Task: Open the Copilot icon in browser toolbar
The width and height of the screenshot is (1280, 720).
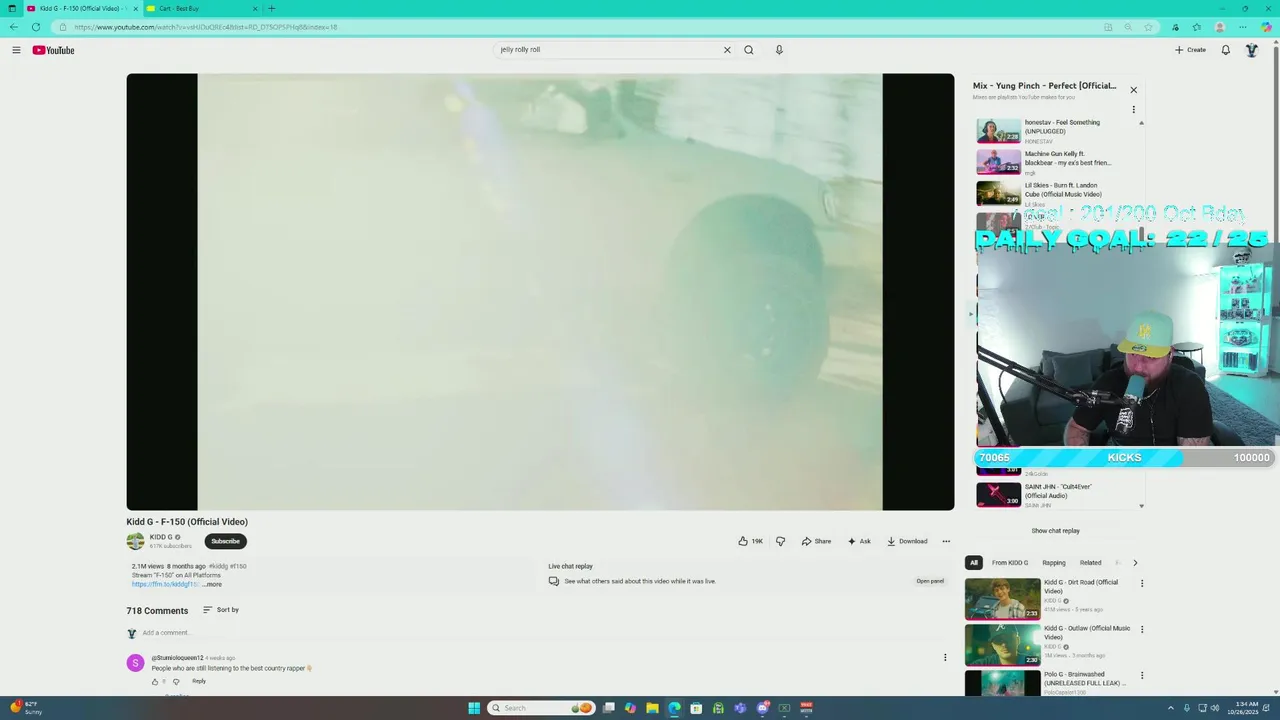Action: click(1266, 27)
